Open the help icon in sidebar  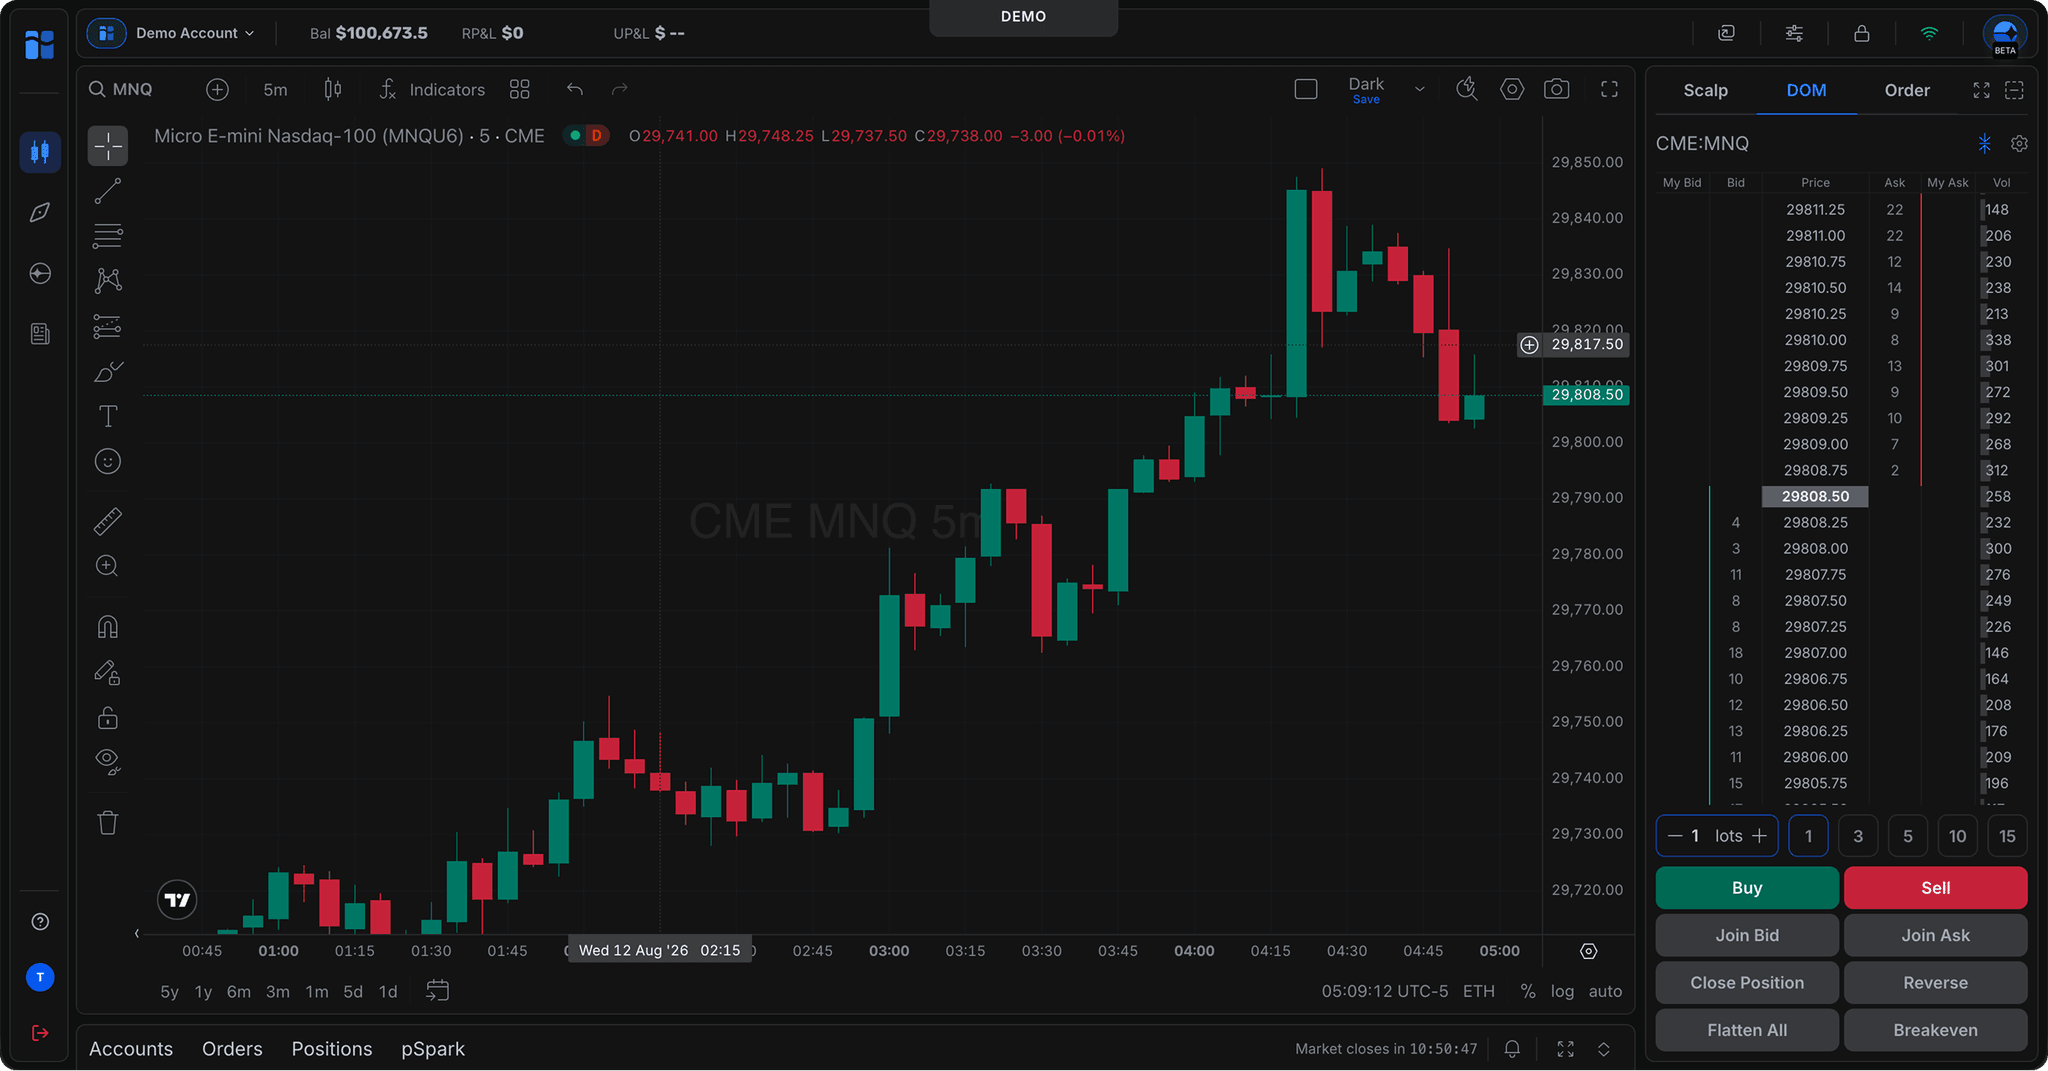coord(40,922)
